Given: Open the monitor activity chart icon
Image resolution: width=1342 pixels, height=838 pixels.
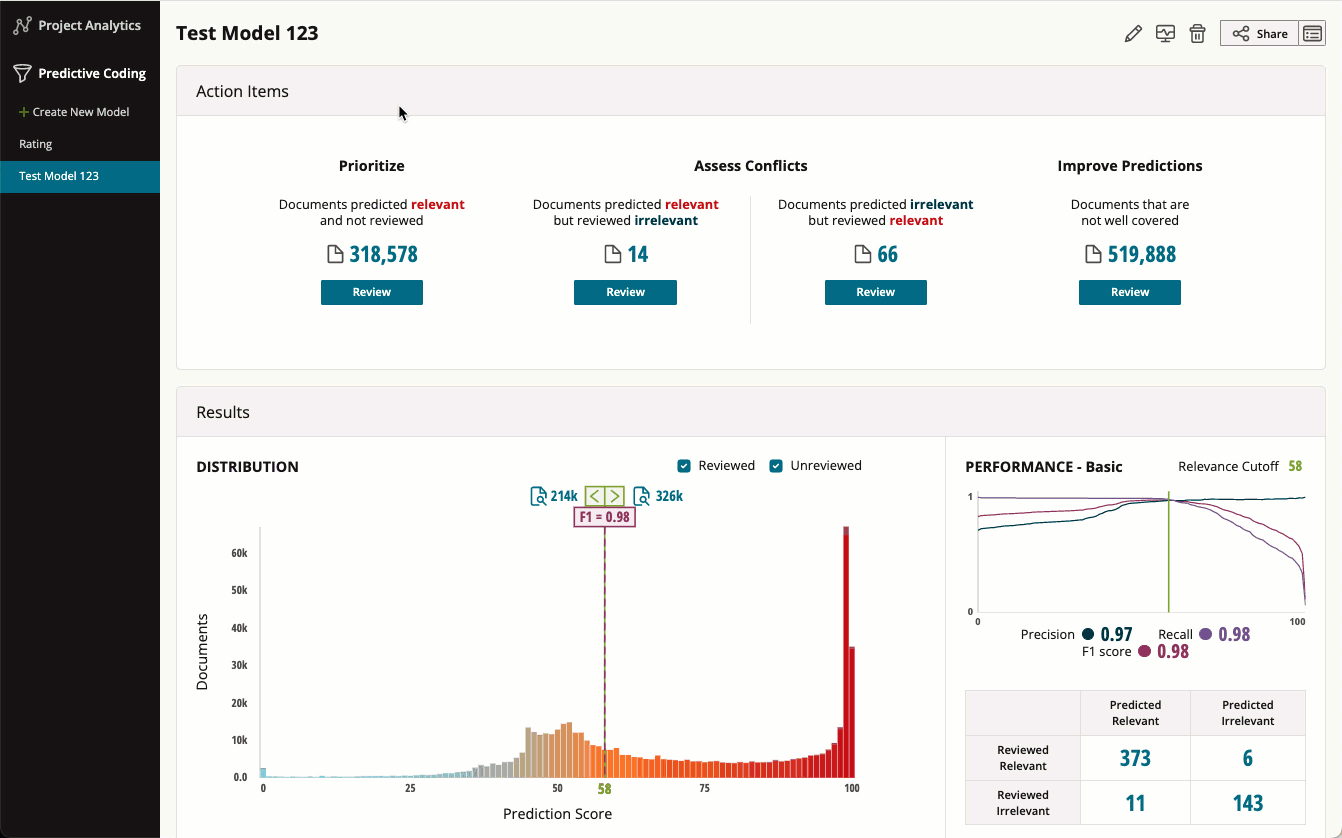Looking at the screenshot, I should point(1165,34).
